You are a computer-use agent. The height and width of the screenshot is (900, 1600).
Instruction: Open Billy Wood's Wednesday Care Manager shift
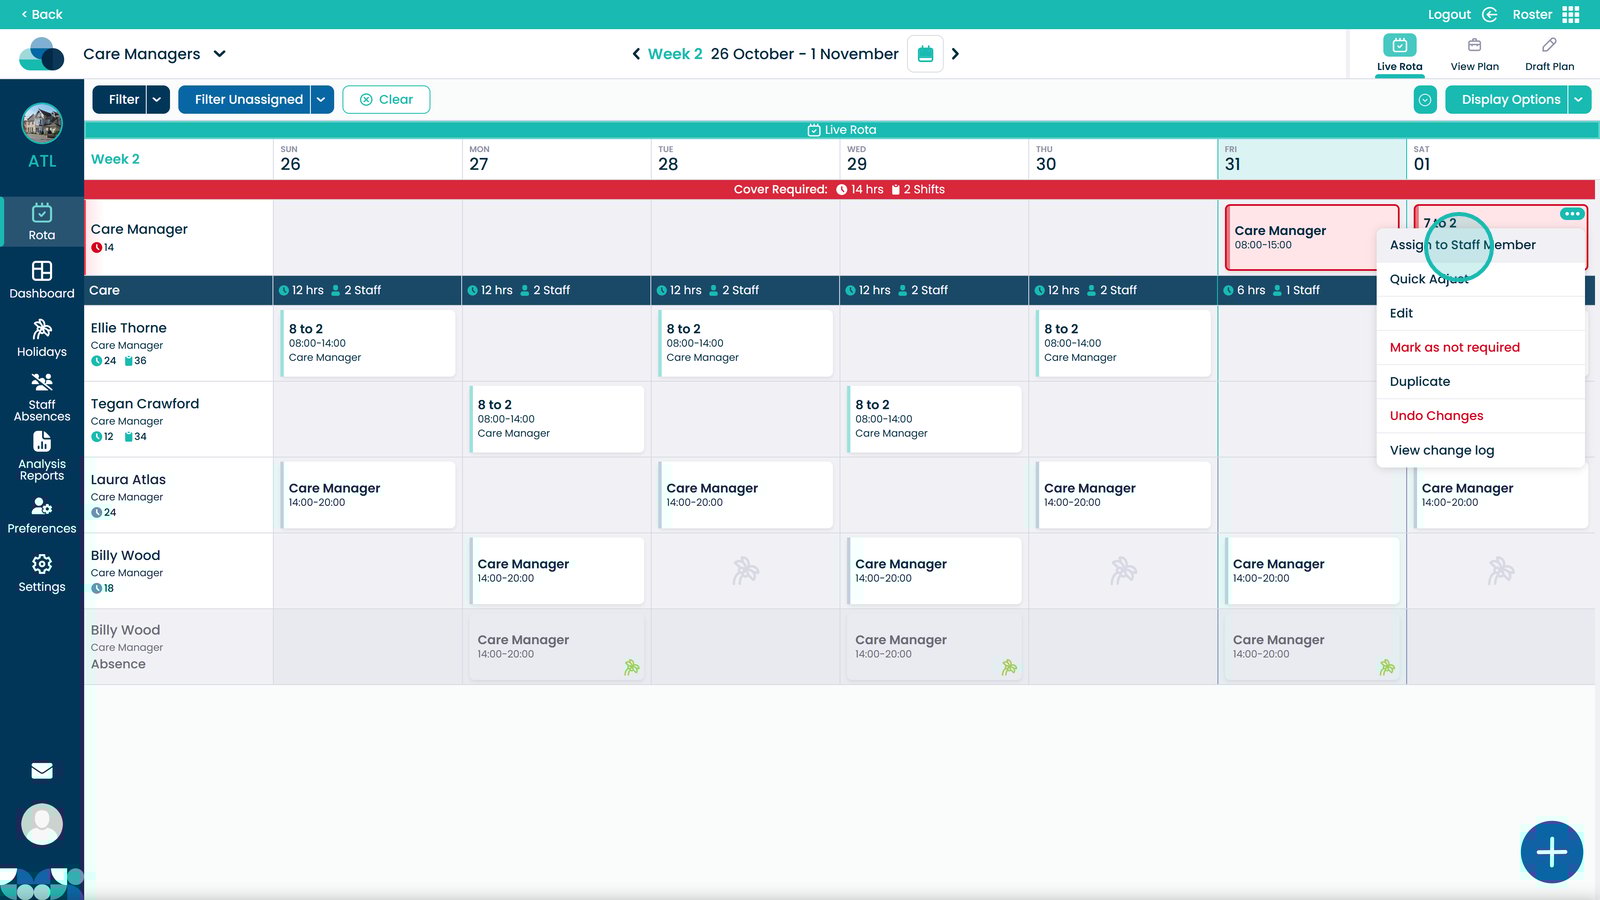(935, 571)
